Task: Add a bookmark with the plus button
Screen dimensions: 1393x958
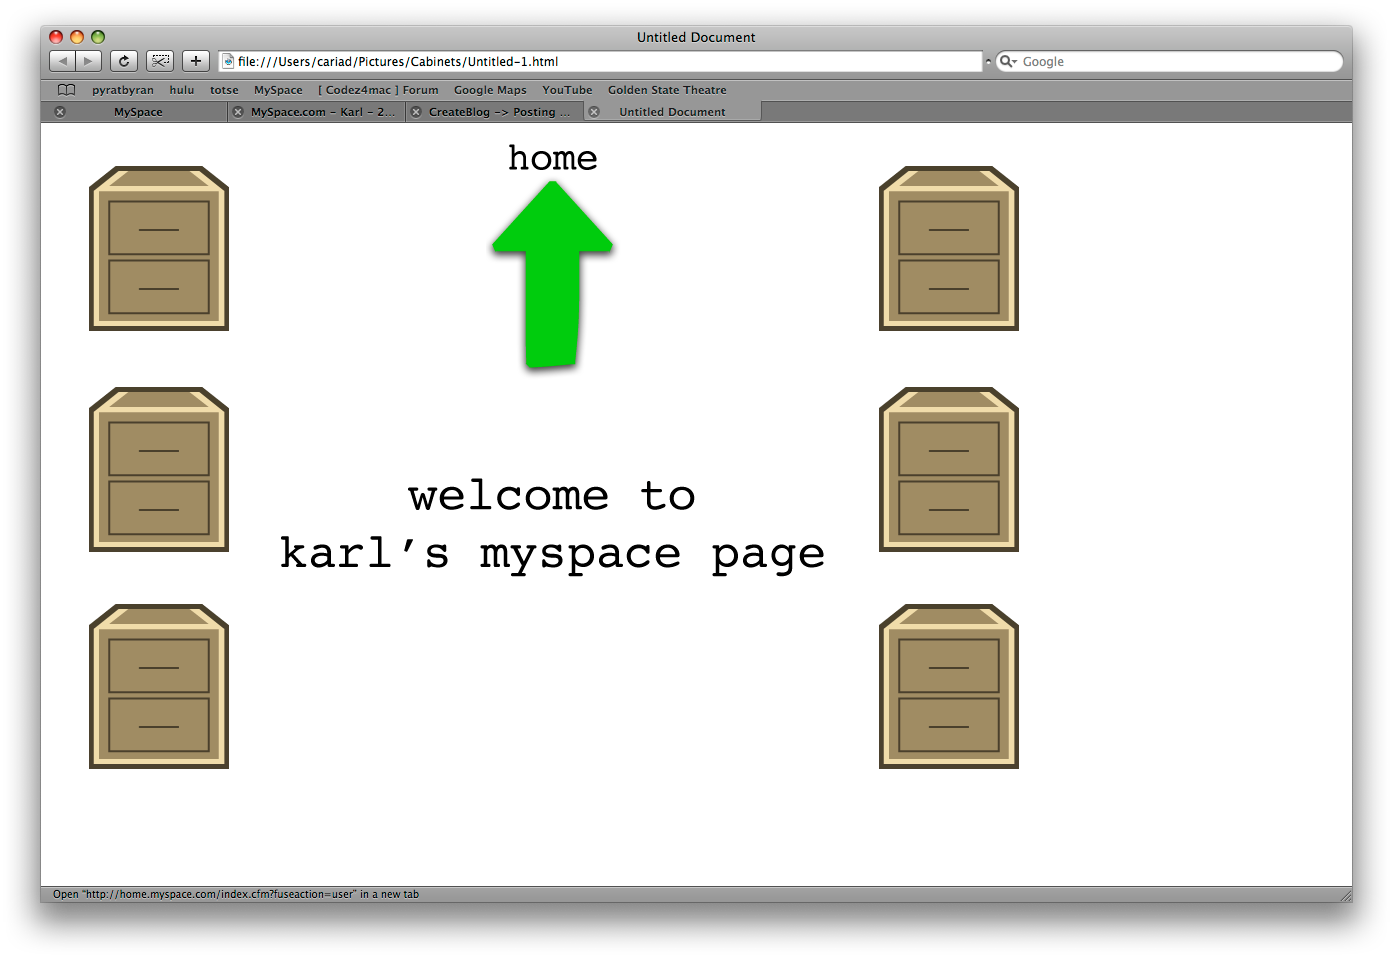Action: tap(196, 61)
